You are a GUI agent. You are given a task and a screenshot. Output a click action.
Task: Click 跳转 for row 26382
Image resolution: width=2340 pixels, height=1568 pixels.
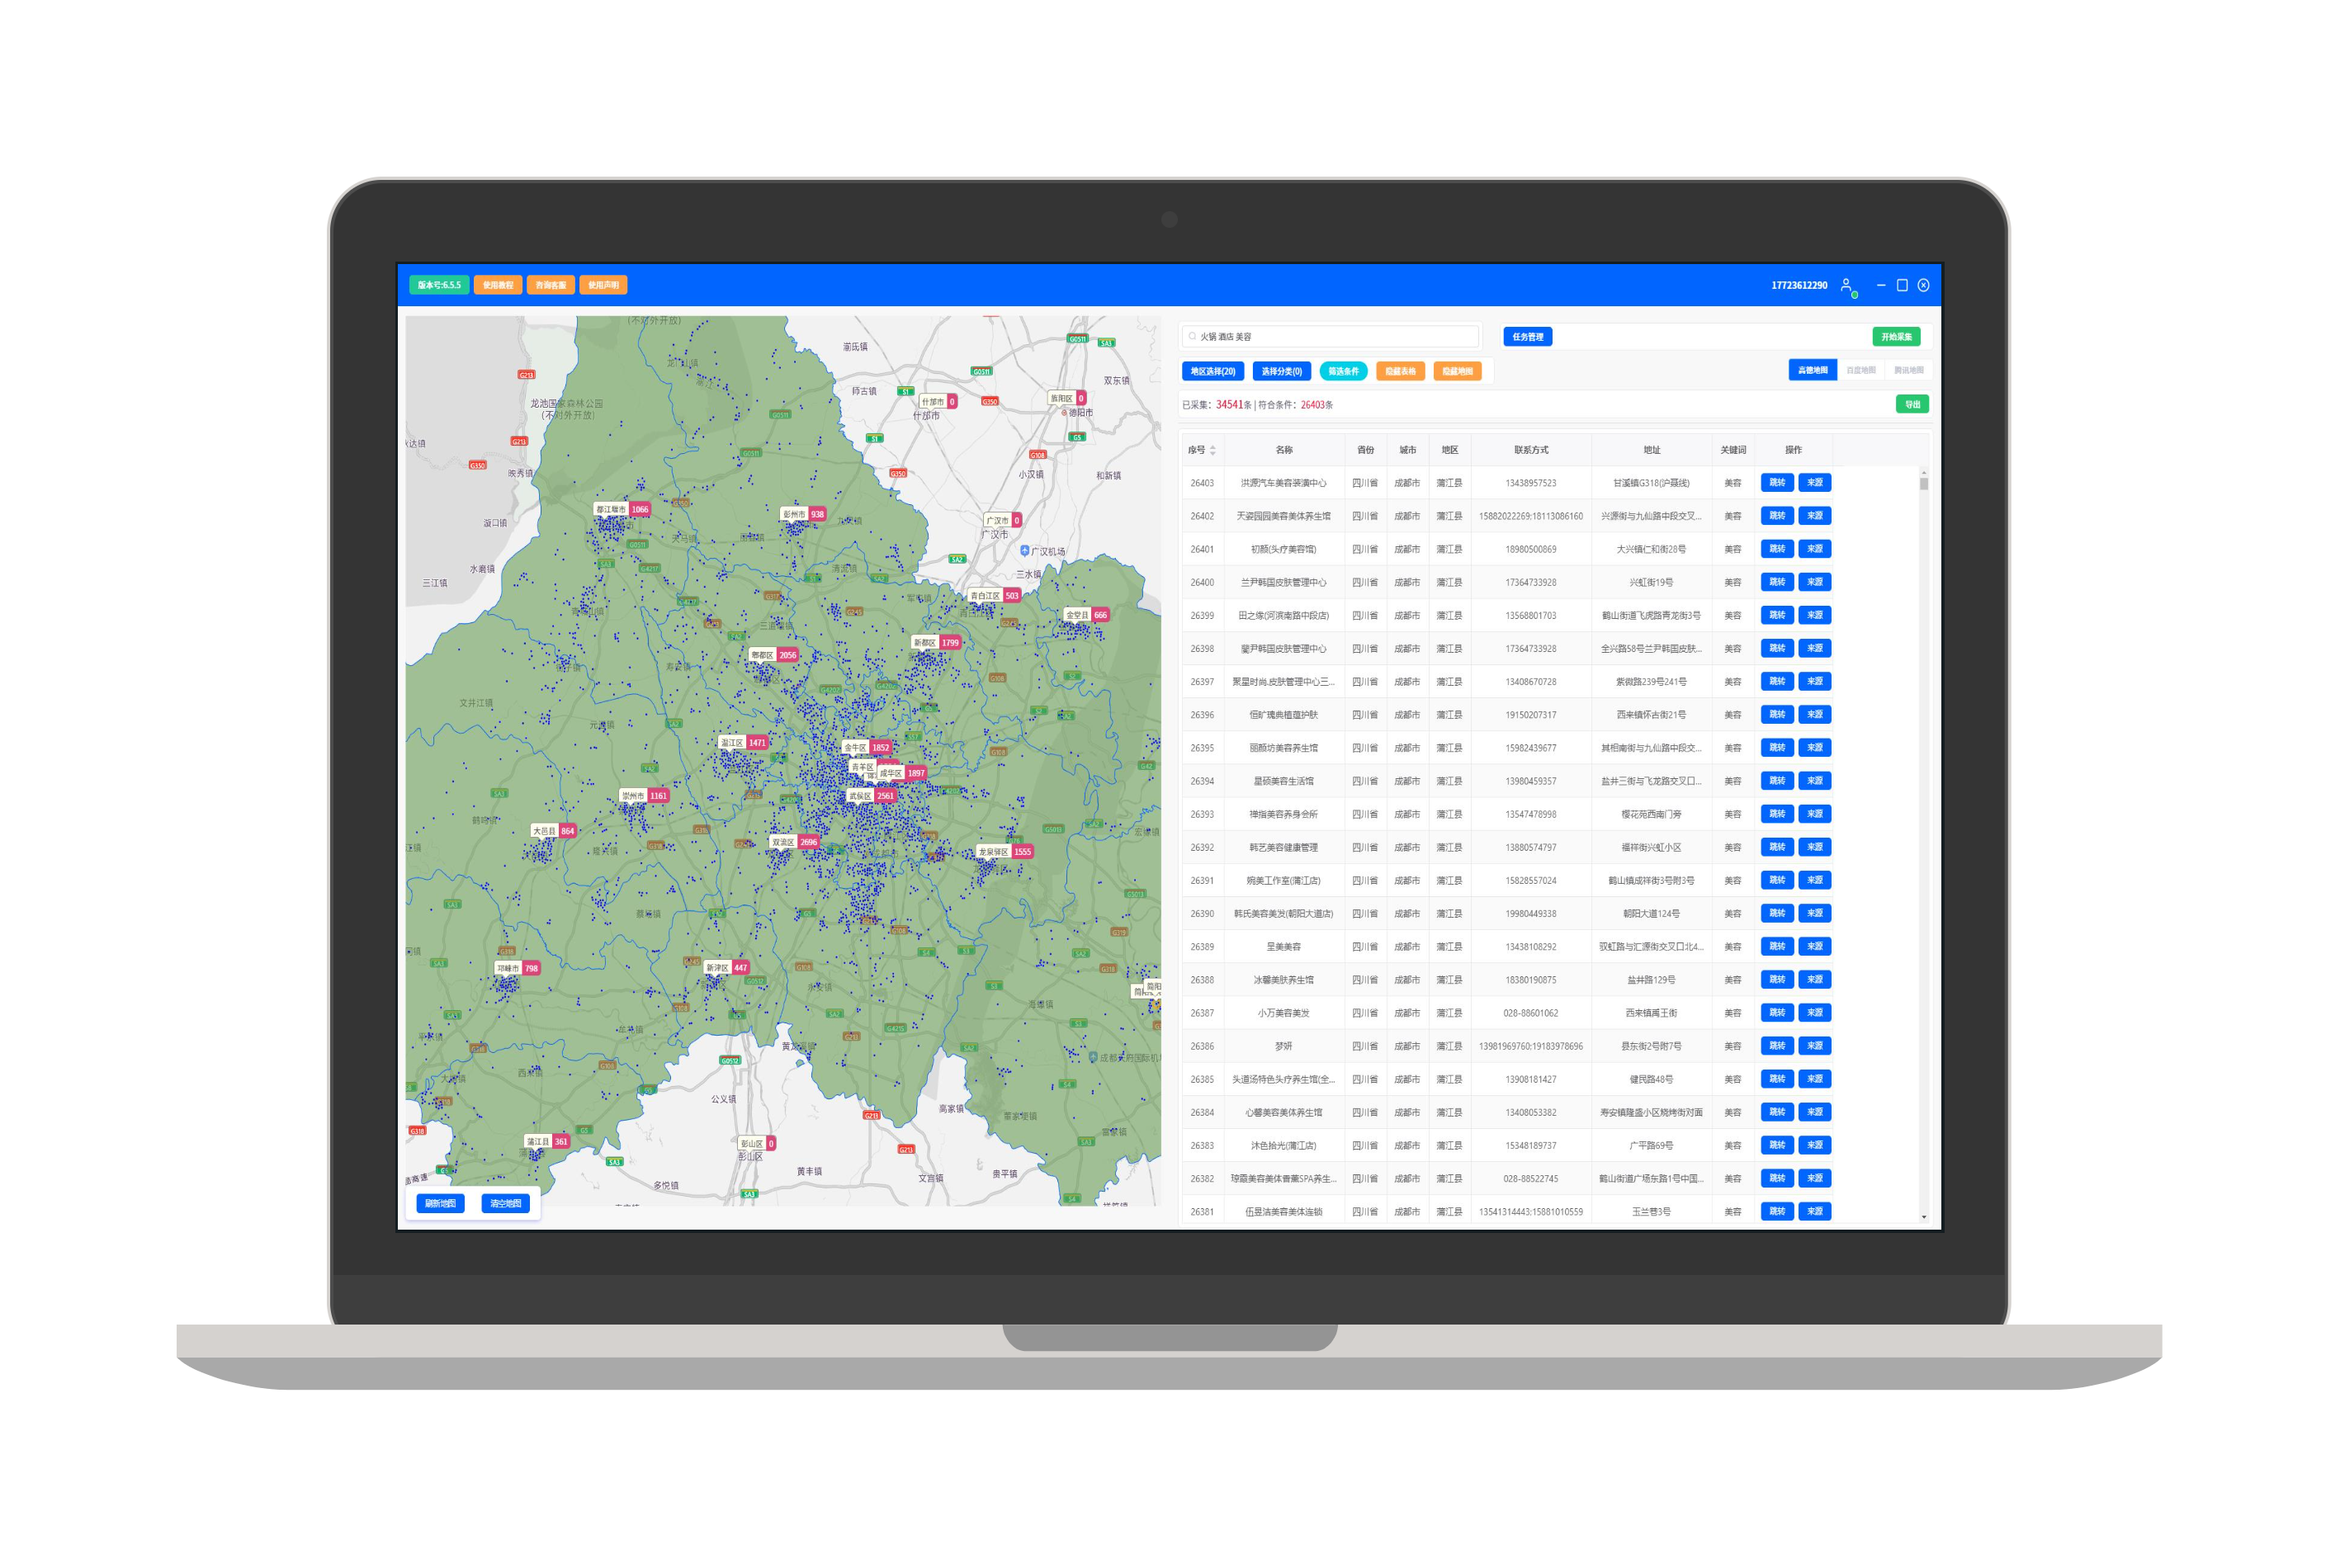pyautogui.click(x=1777, y=1178)
